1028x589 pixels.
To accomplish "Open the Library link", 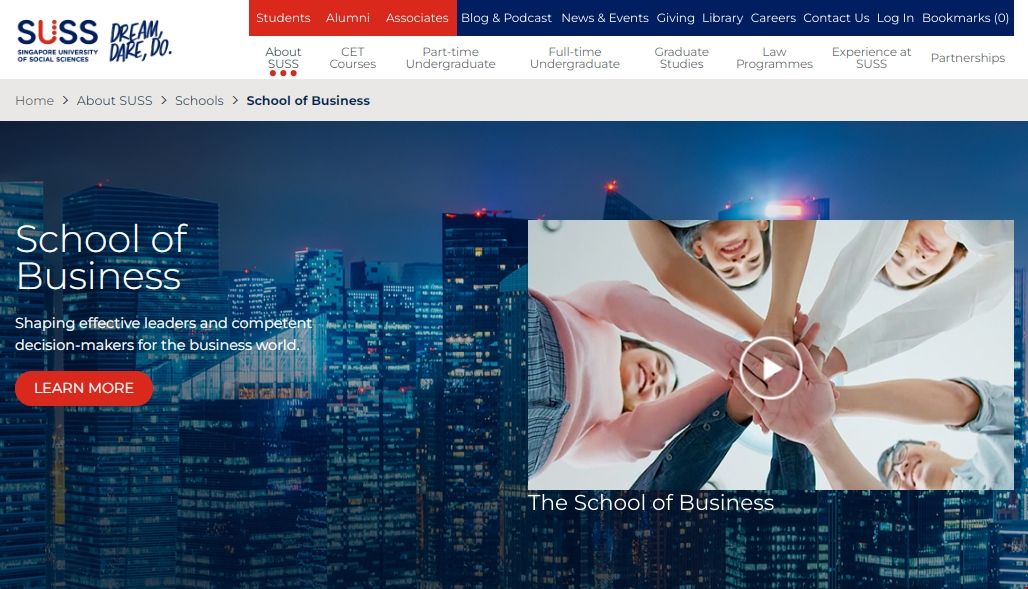I will point(722,18).
